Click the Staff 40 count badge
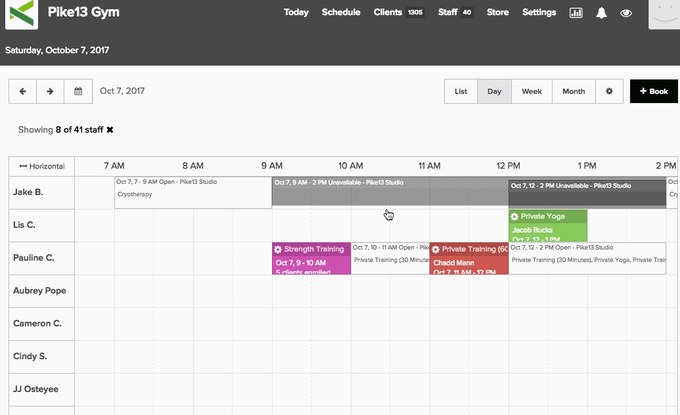 [467, 13]
